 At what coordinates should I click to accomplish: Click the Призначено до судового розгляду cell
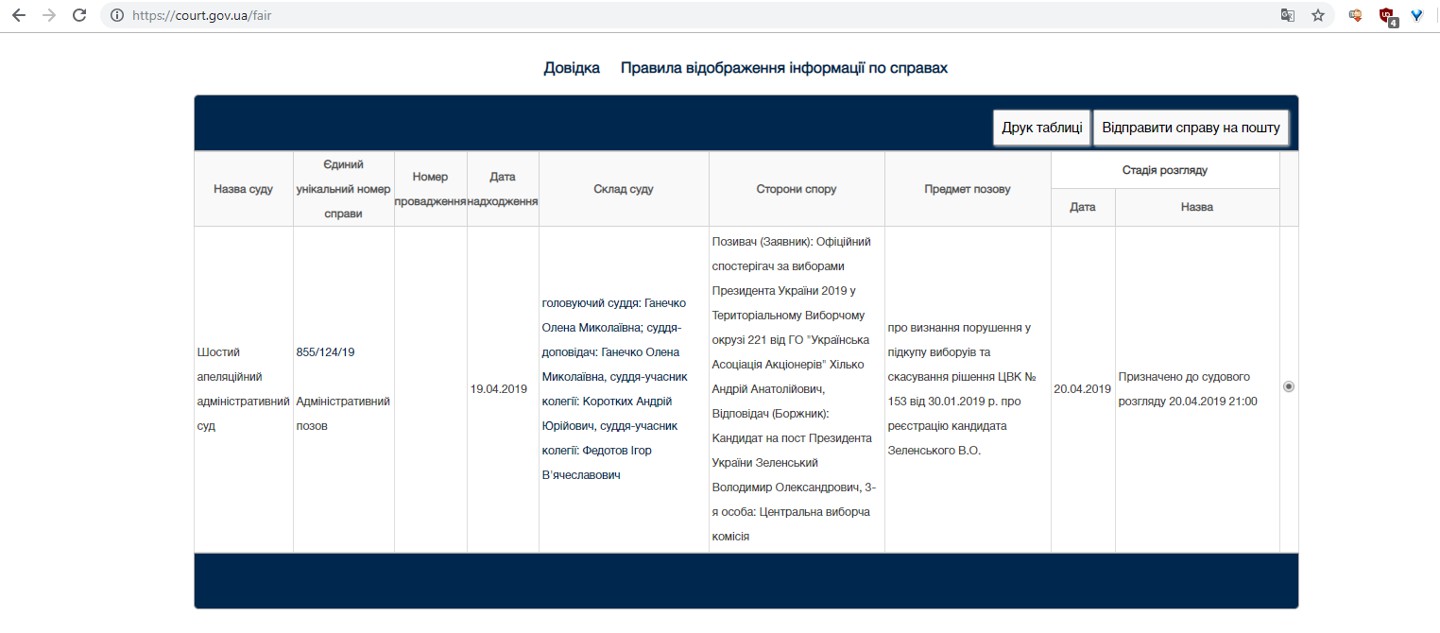point(1197,389)
